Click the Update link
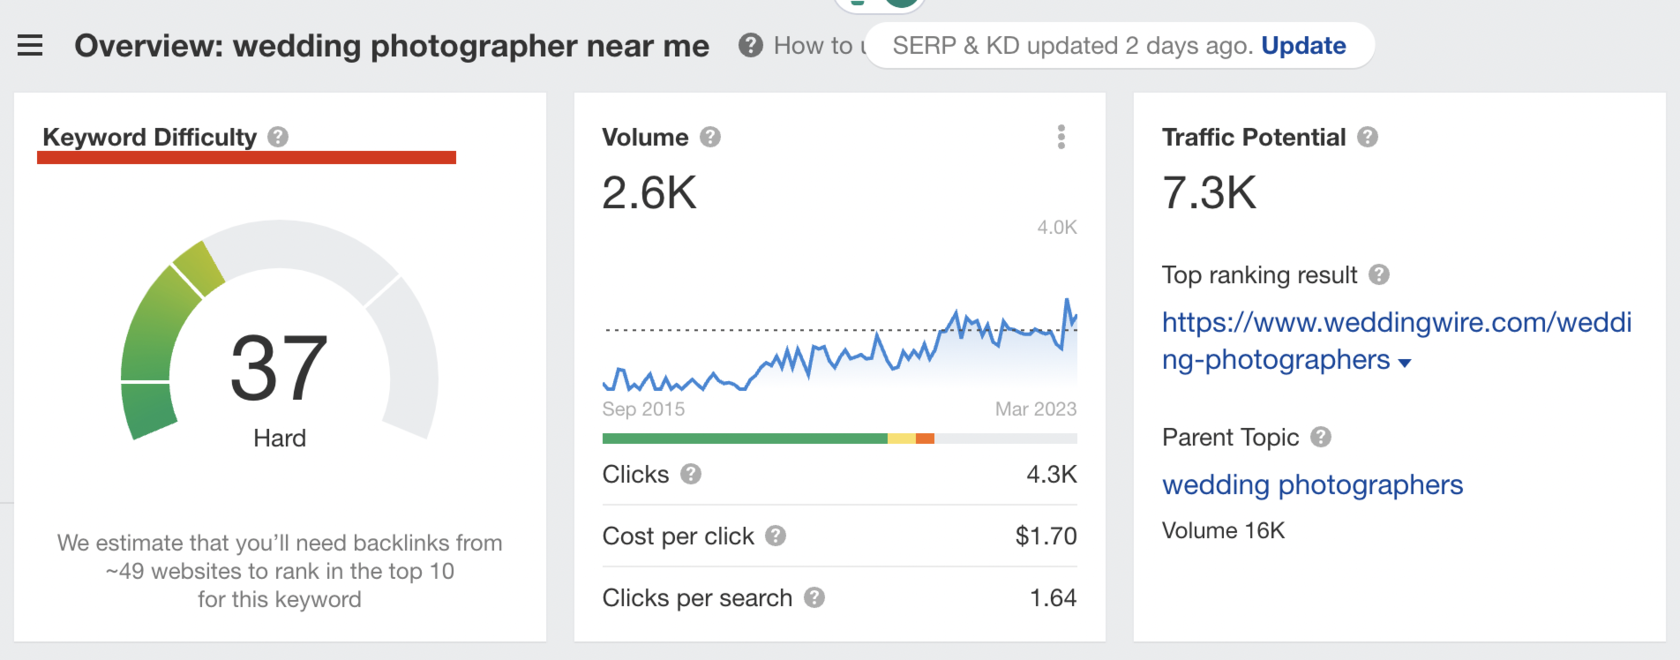1680x660 pixels. pyautogui.click(x=1303, y=45)
